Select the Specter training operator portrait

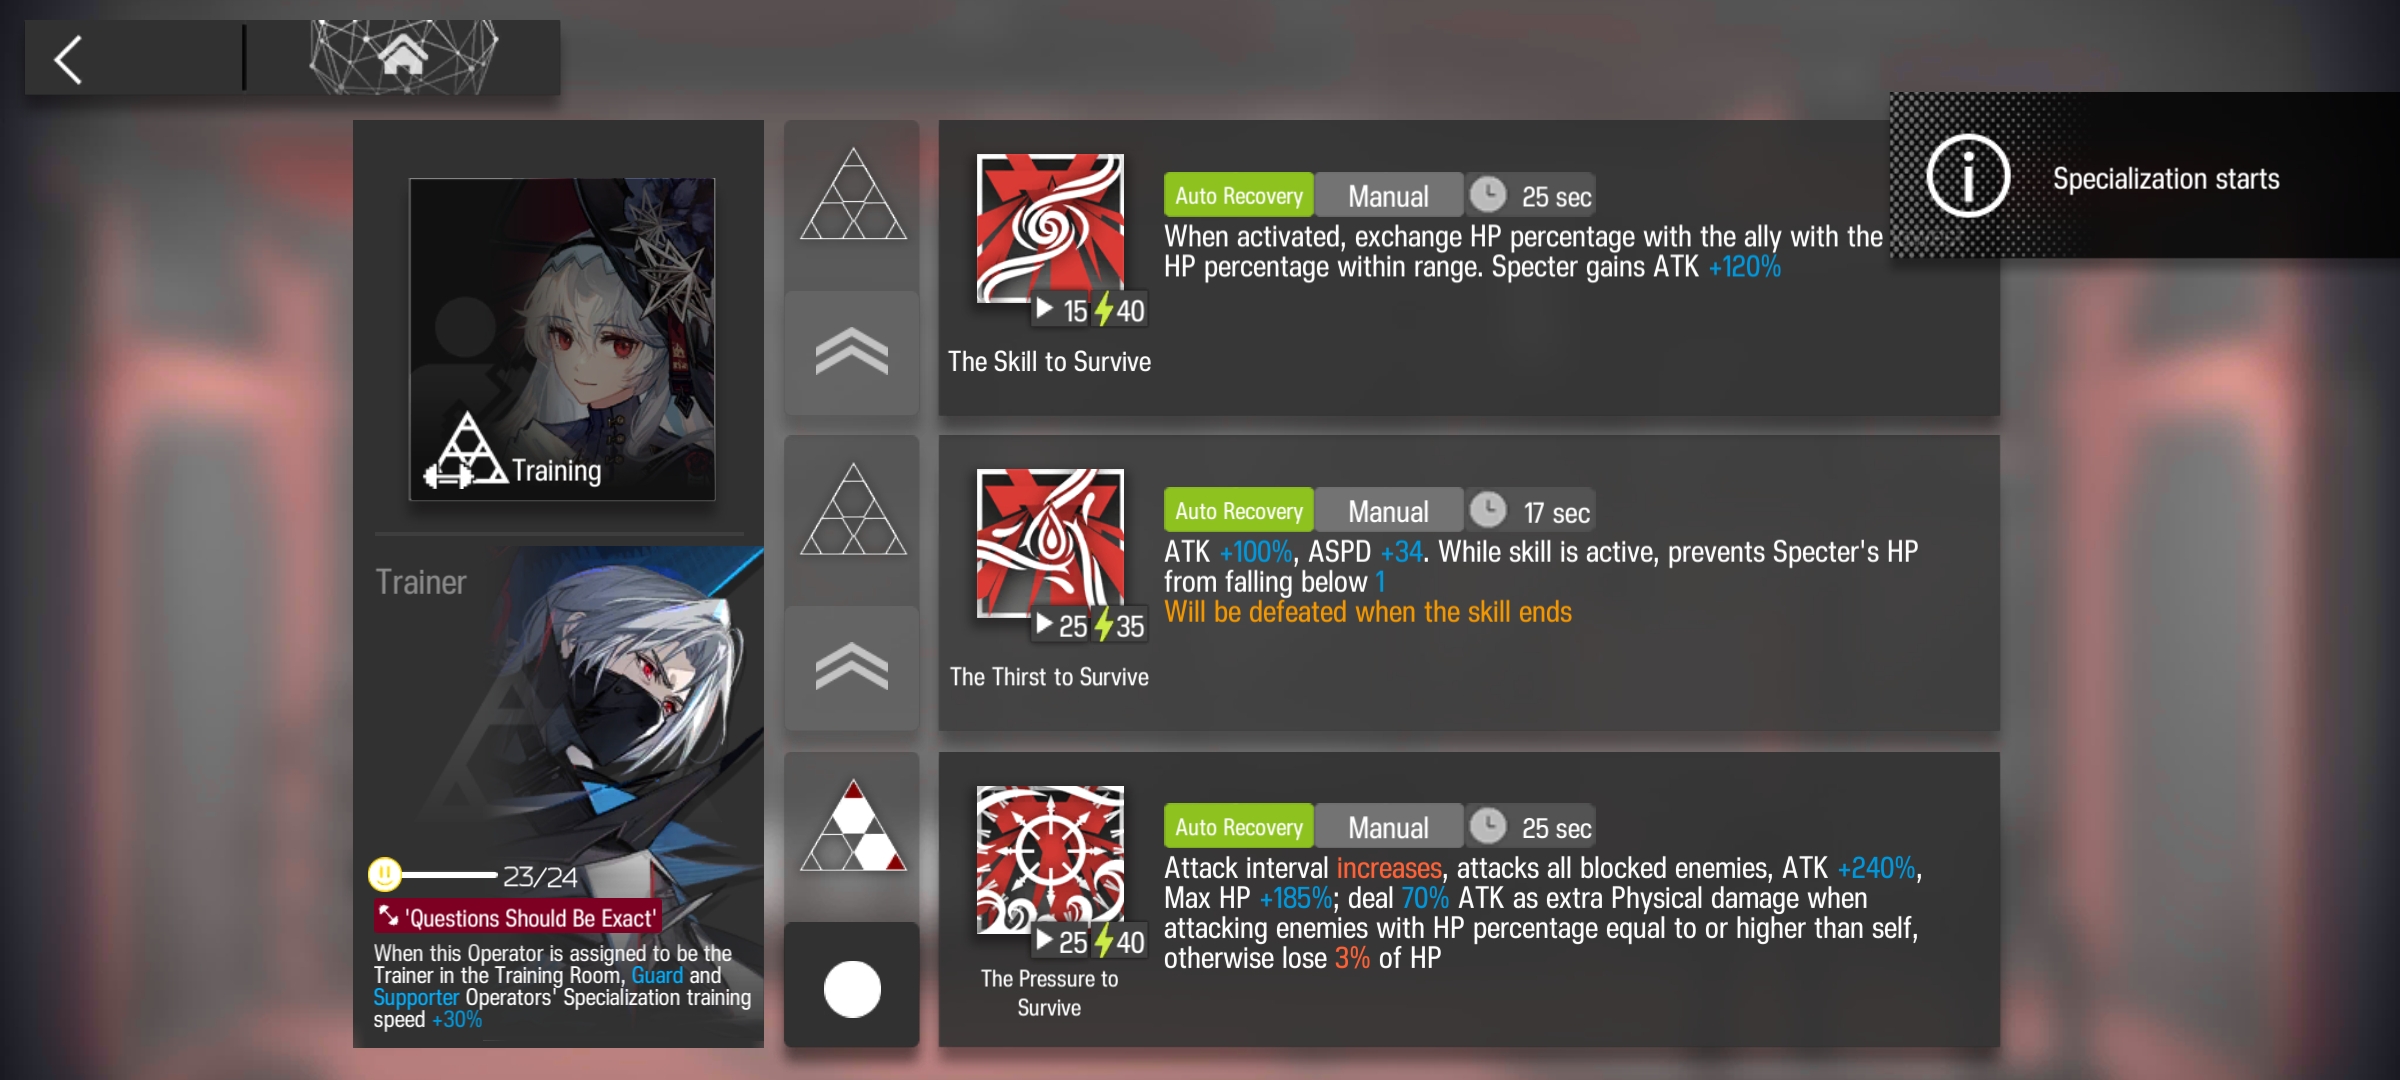coord(562,339)
